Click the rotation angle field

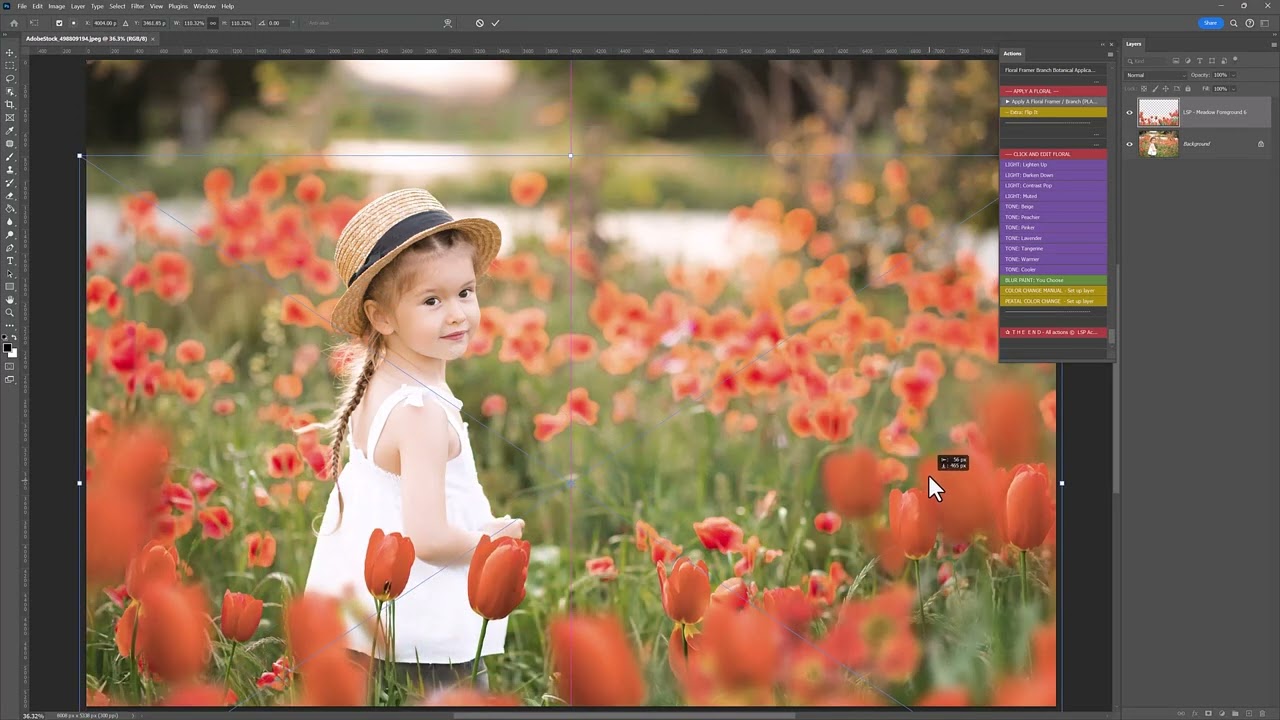[x=278, y=23]
